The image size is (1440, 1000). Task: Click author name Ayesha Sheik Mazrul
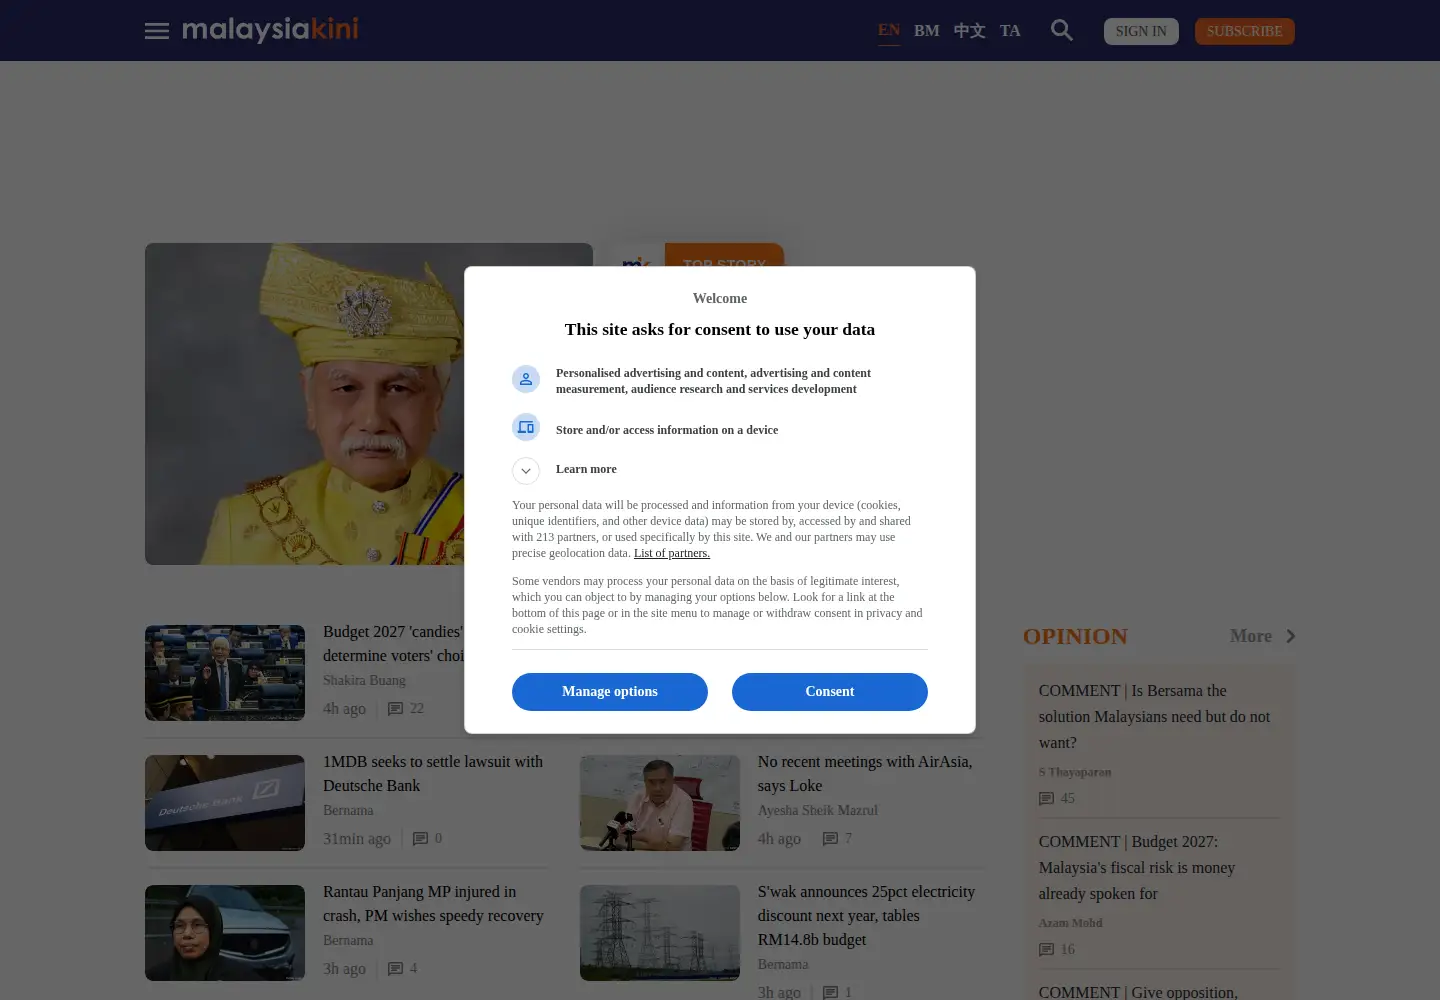point(818,810)
